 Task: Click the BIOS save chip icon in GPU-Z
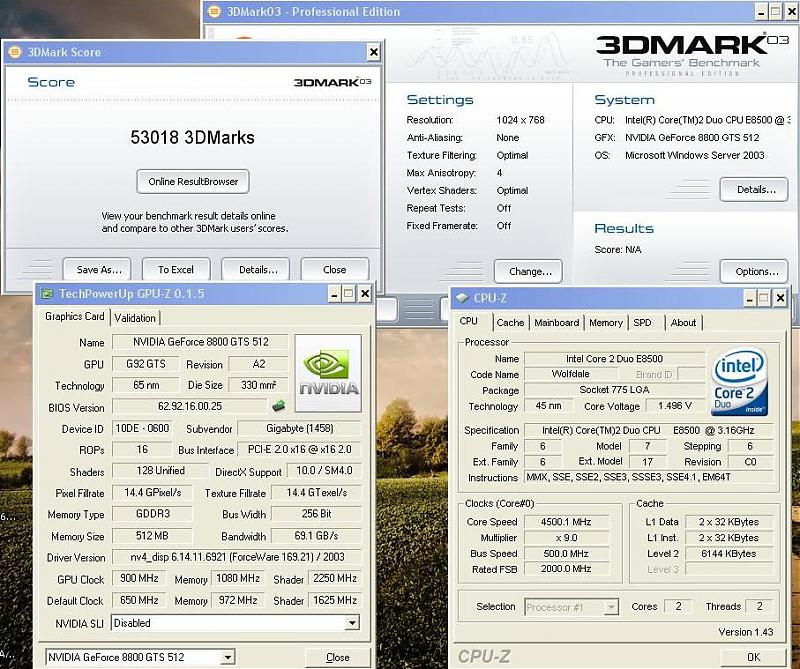(x=278, y=407)
